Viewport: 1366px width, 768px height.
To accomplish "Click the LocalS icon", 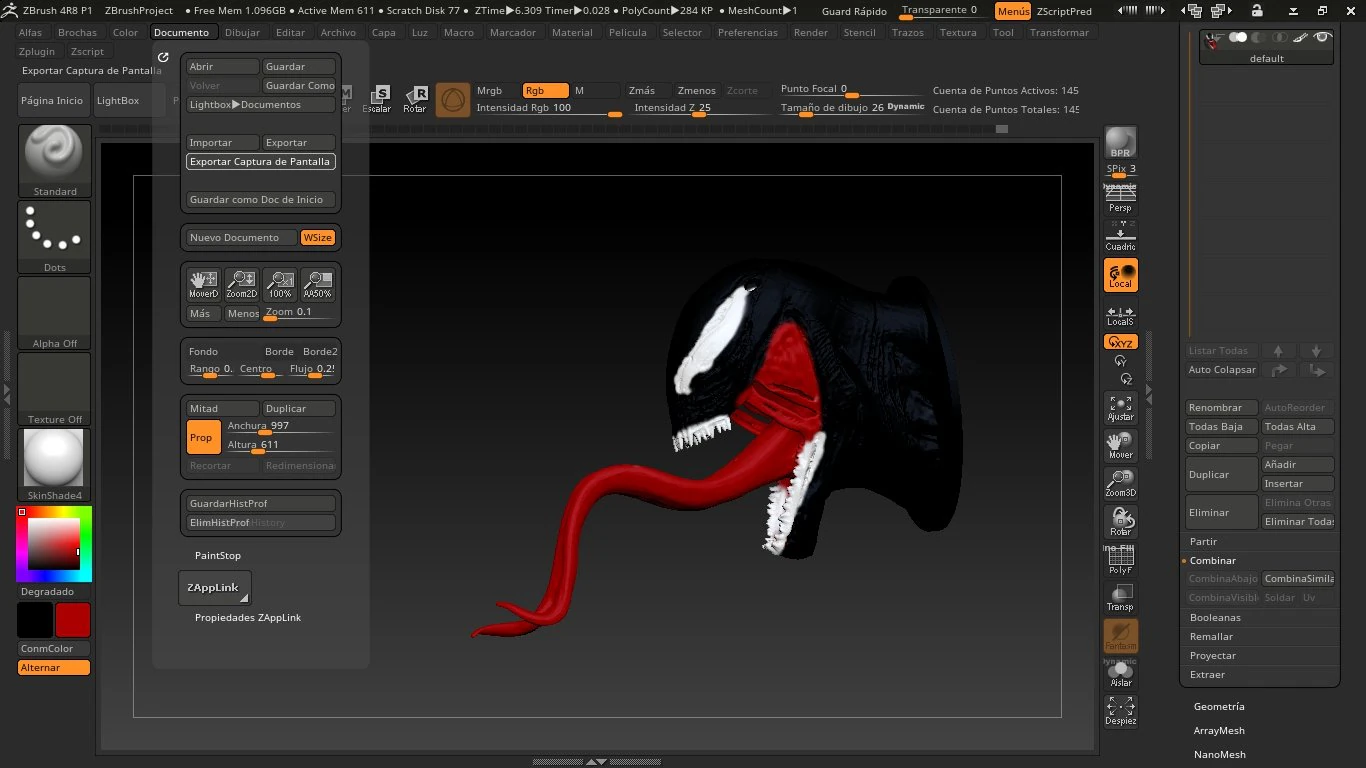I will [x=1120, y=314].
